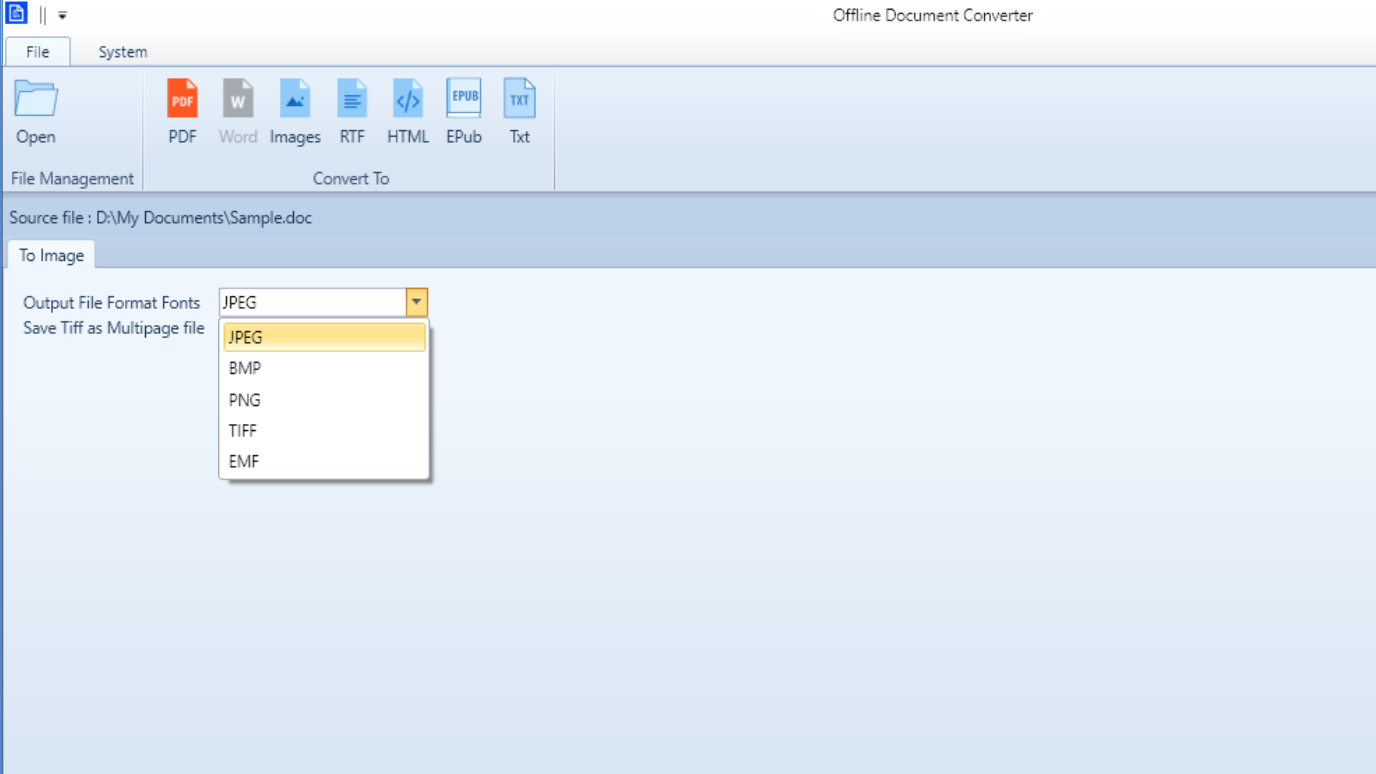Click the Images conversion icon
The image size is (1376, 774).
click(x=295, y=110)
